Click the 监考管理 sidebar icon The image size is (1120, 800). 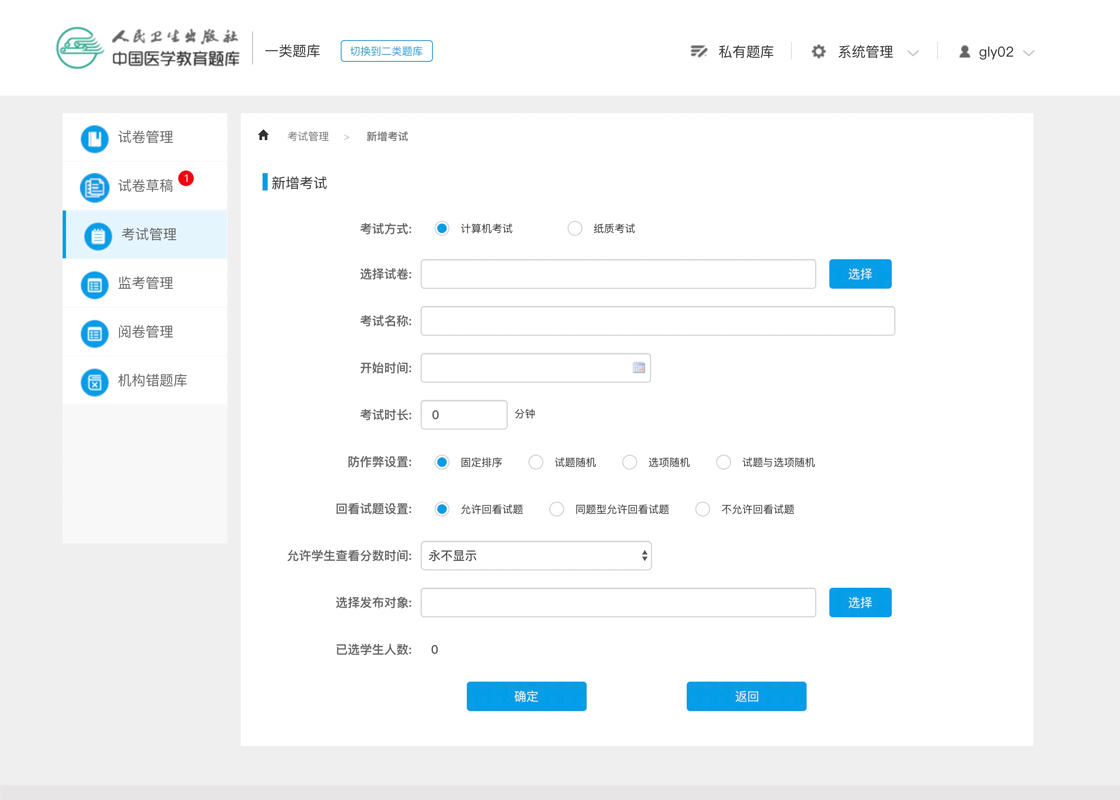[x=94, y=285]
